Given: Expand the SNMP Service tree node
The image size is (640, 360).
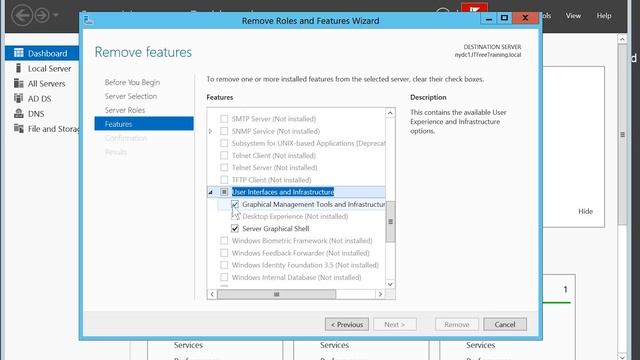Looking at the screenshot, I should [x=211, y=131].
